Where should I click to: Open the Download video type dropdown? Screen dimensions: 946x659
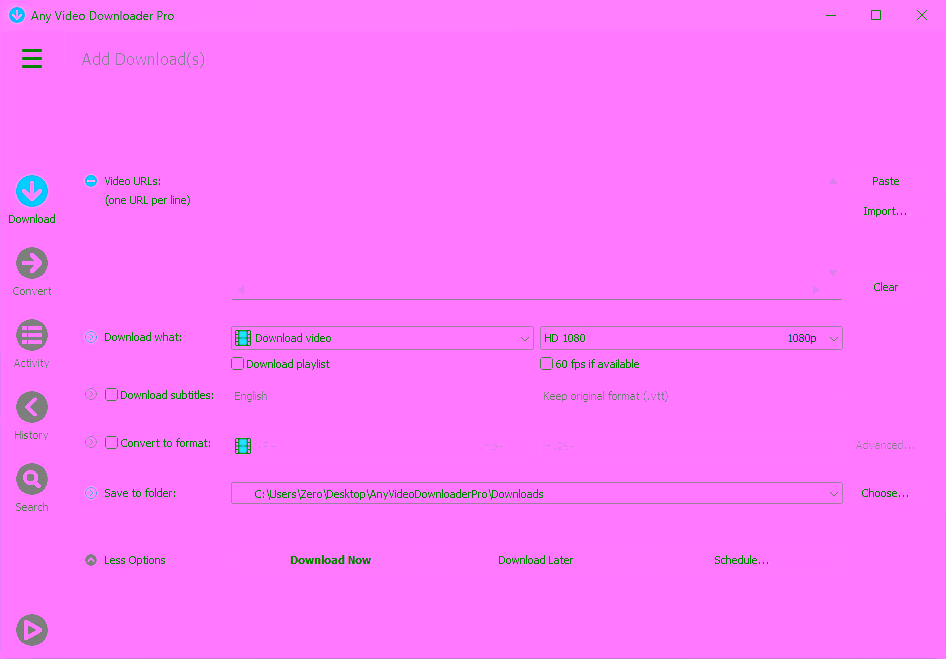(383, 338)
